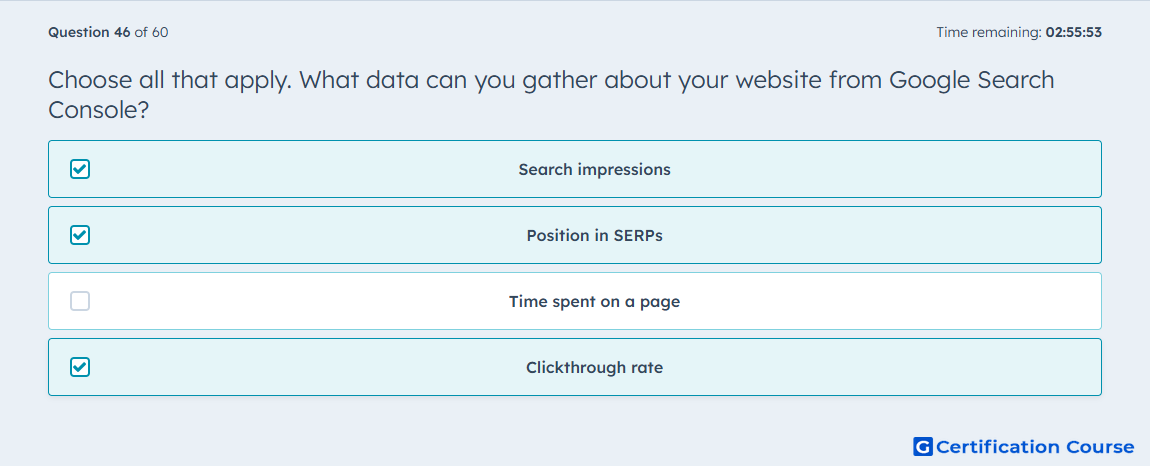This screenshot has width=1150, height=466.
Task: Select the Search impressions answer label
Action: 594,170
